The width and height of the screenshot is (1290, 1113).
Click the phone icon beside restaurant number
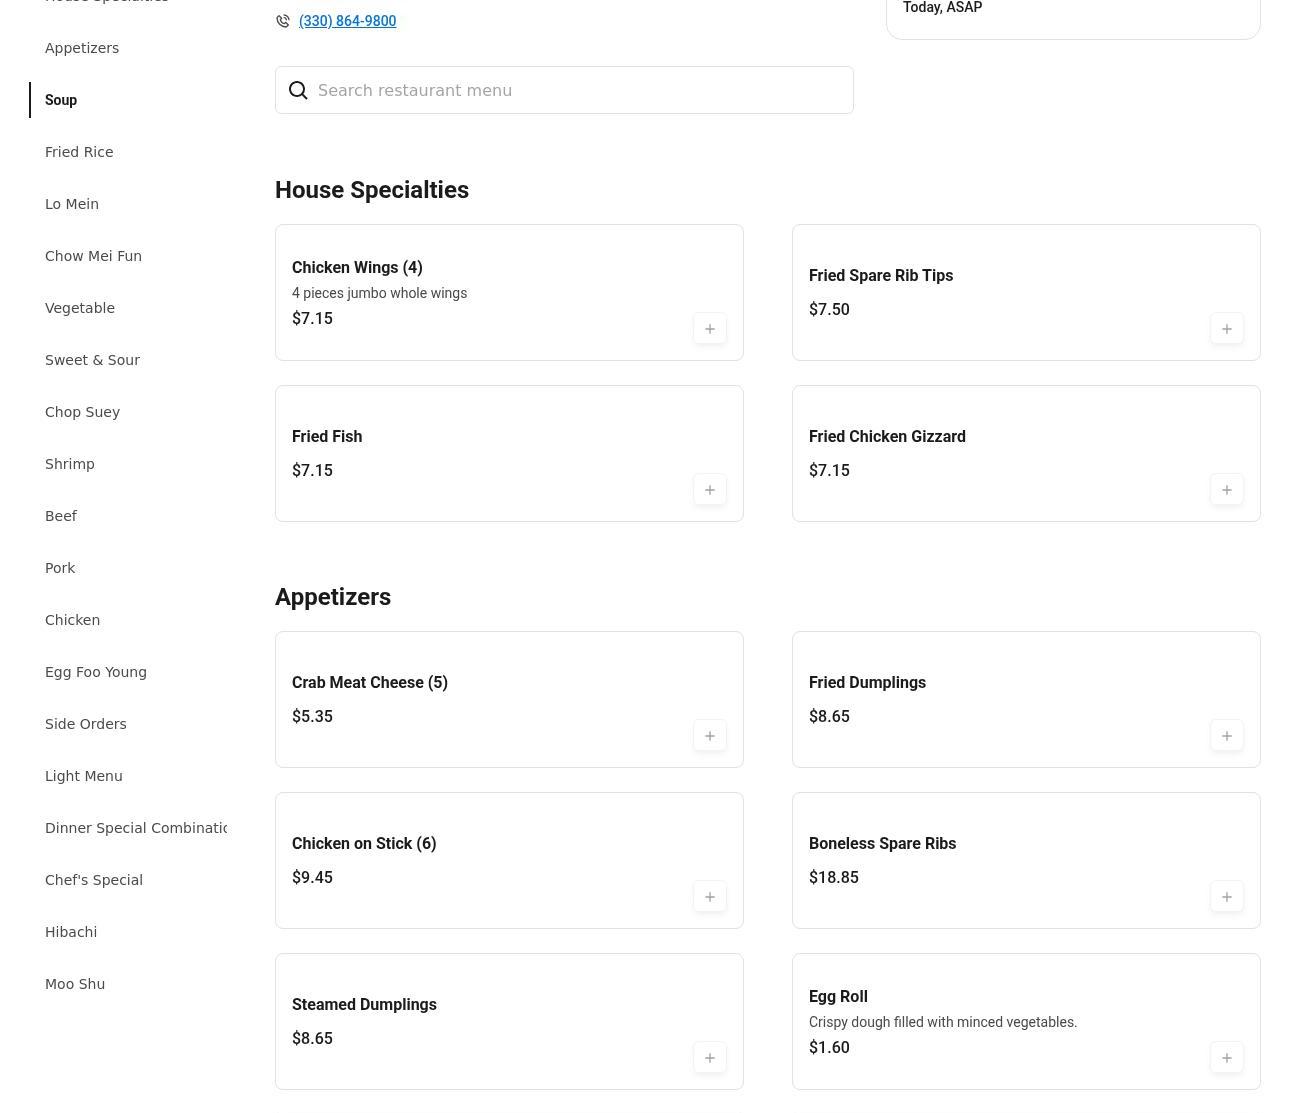click(283, 21)
